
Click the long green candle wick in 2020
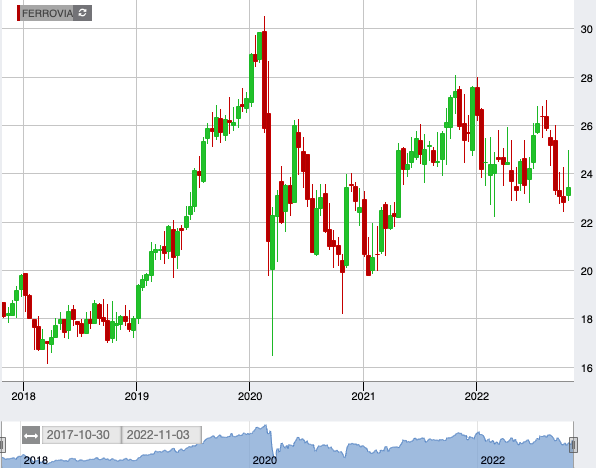(273, 312)
